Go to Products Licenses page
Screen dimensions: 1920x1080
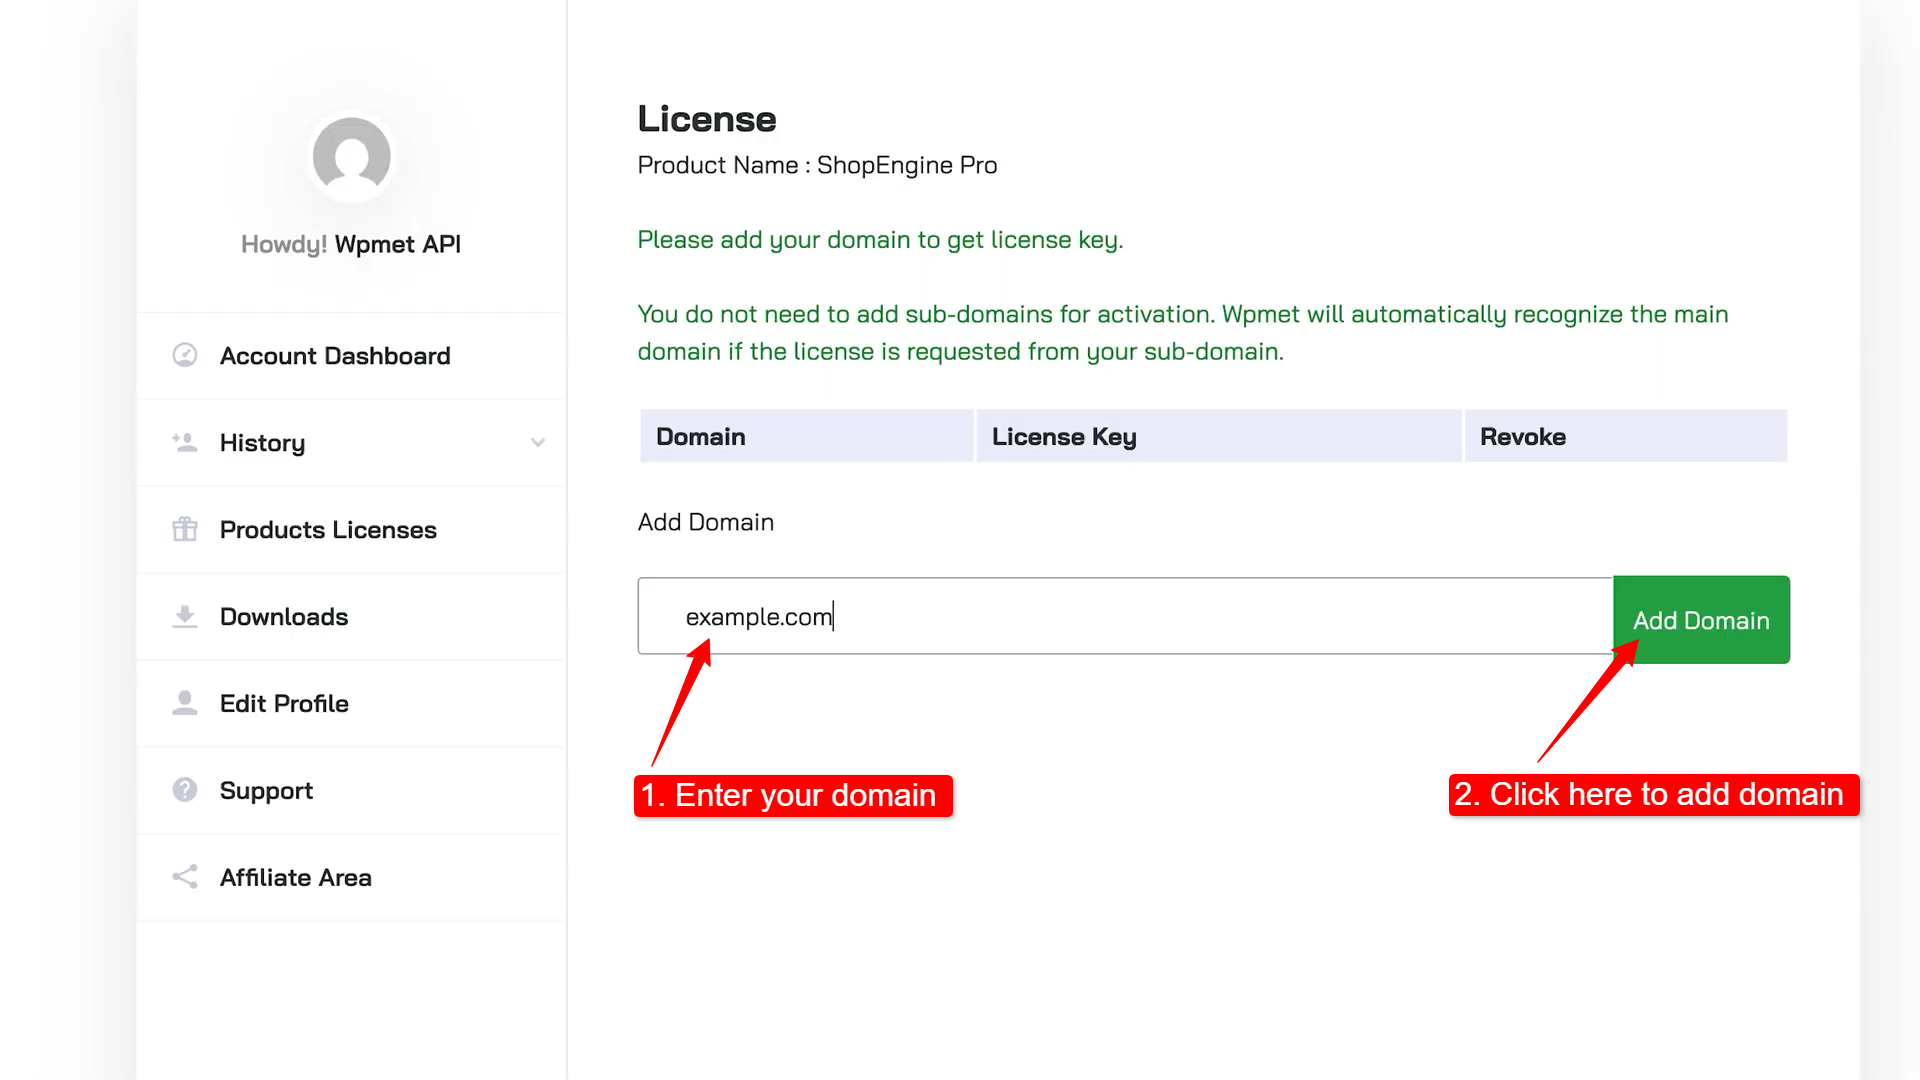(351, 530)
